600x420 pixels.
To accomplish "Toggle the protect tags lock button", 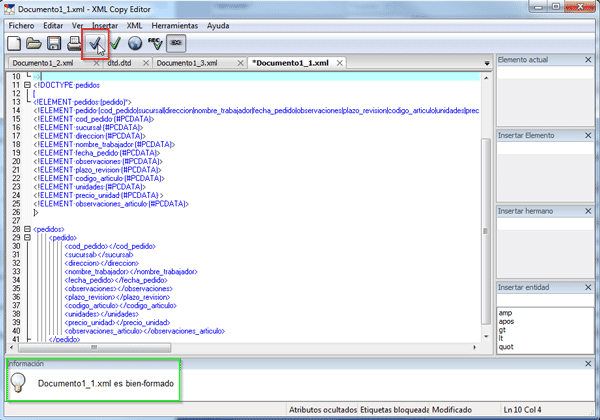I will [177, 43].
